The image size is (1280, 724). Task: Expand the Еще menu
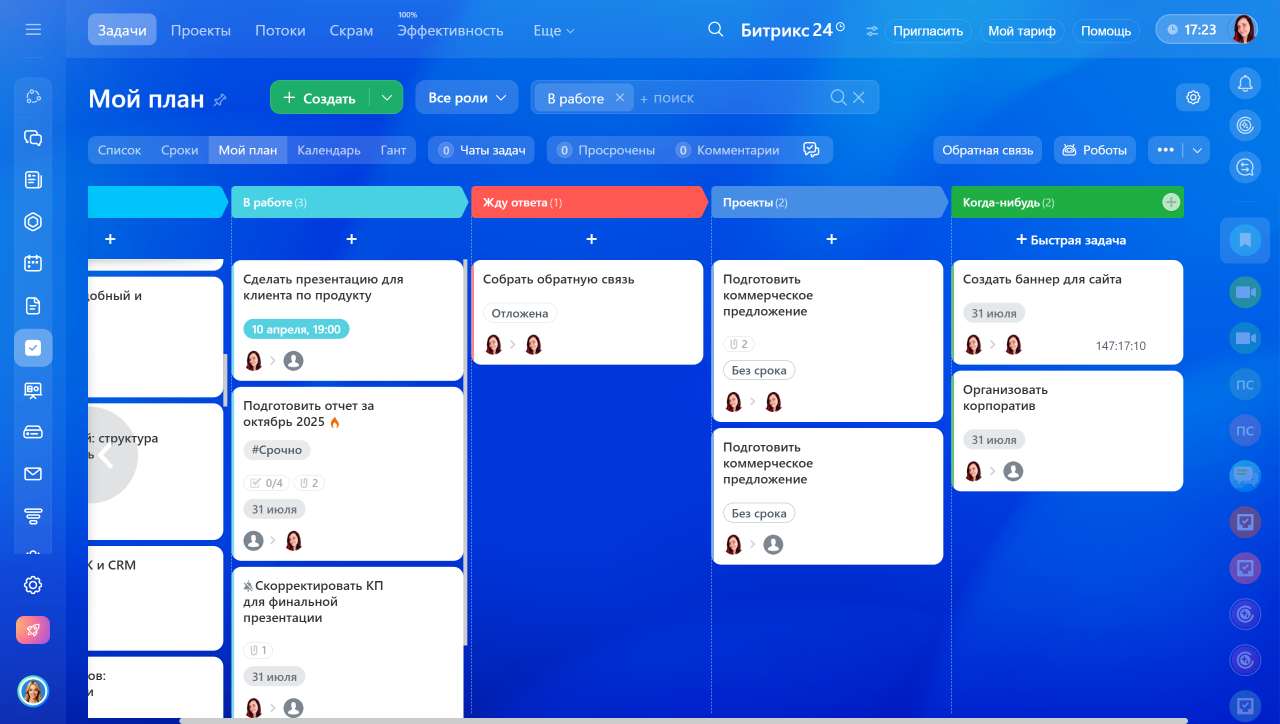click(x=553, y=31)
